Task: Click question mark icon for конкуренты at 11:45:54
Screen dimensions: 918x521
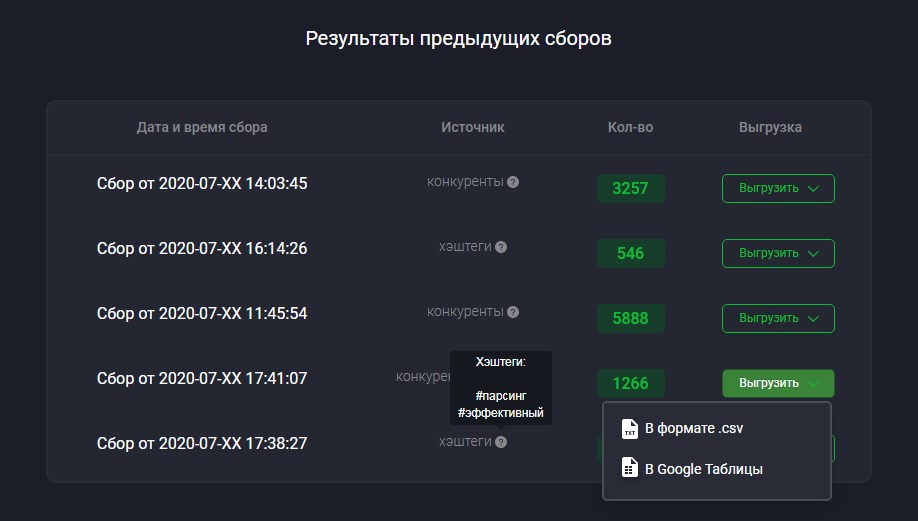Action: point(513,312)
